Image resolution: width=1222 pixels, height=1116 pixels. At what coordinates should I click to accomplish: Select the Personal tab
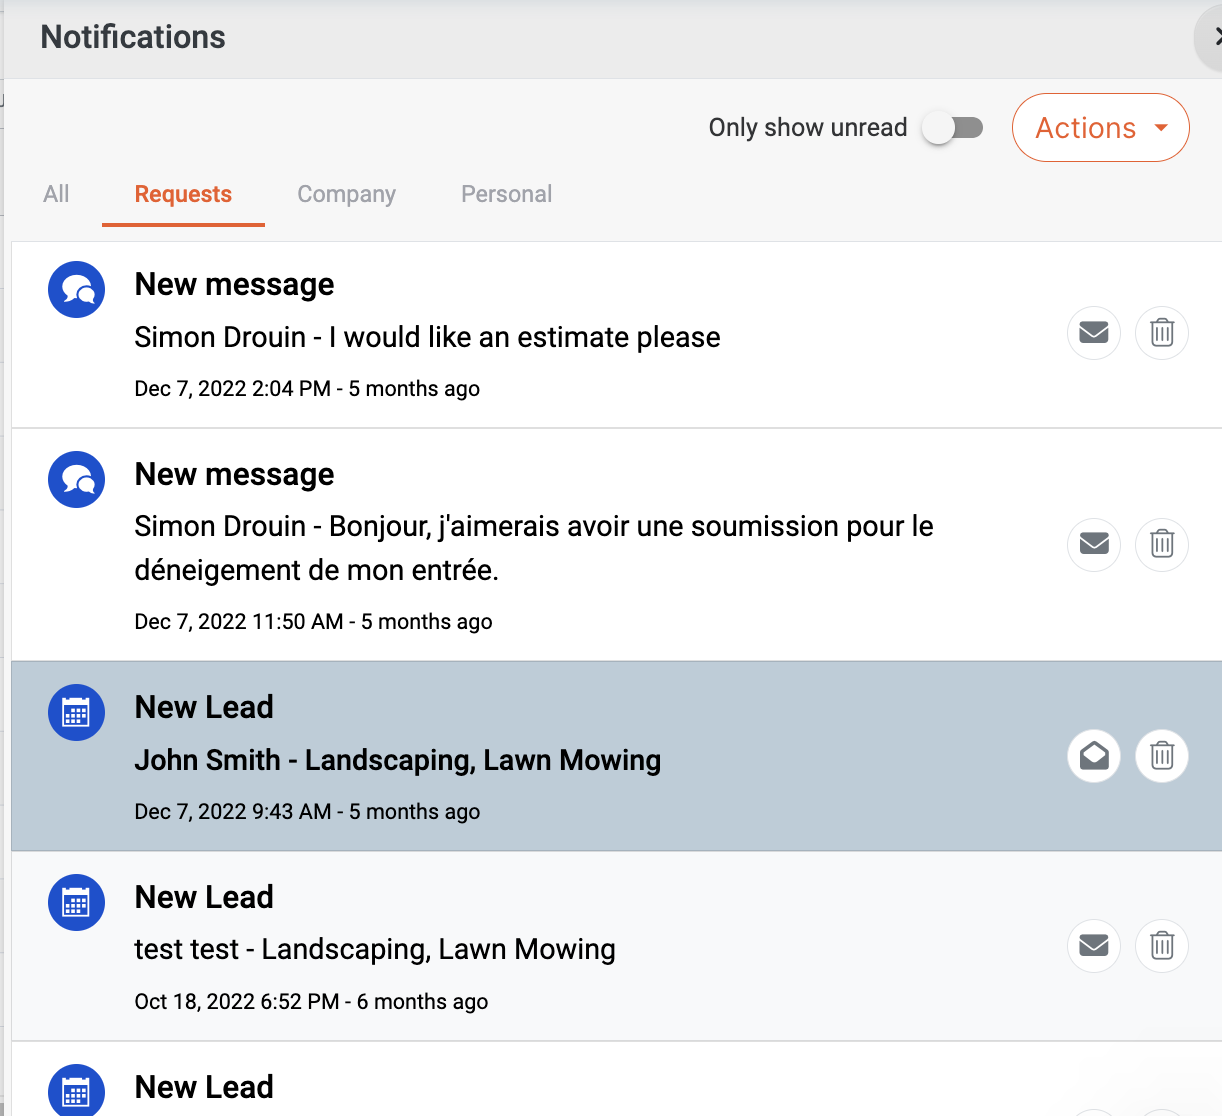click(x=506, y=194)
